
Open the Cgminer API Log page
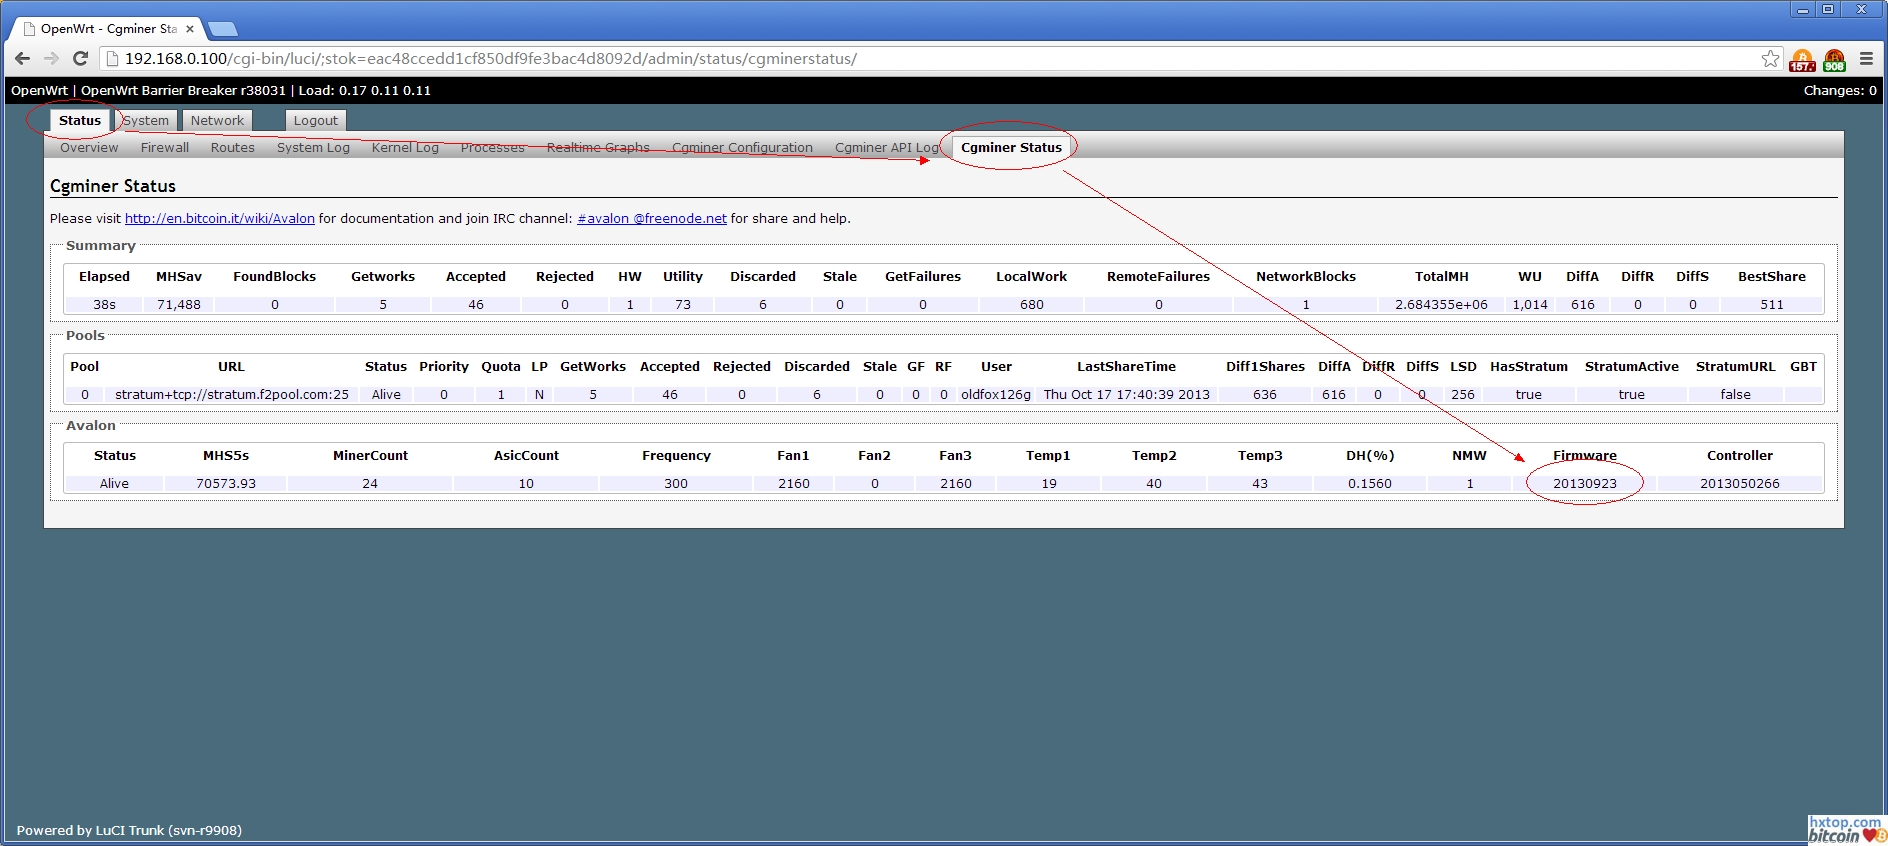click(886, 148)
